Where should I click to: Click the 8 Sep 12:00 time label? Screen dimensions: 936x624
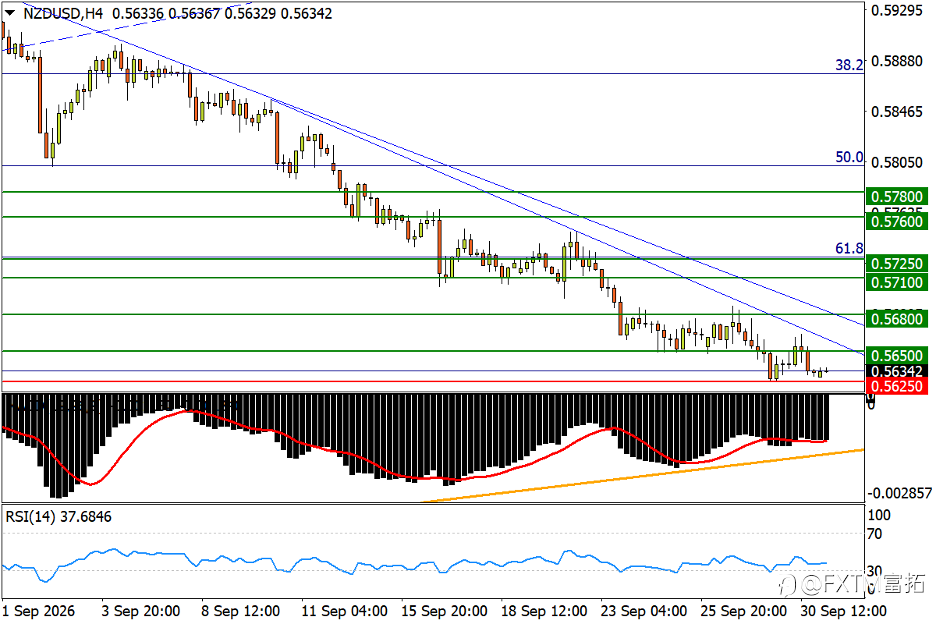241,611
